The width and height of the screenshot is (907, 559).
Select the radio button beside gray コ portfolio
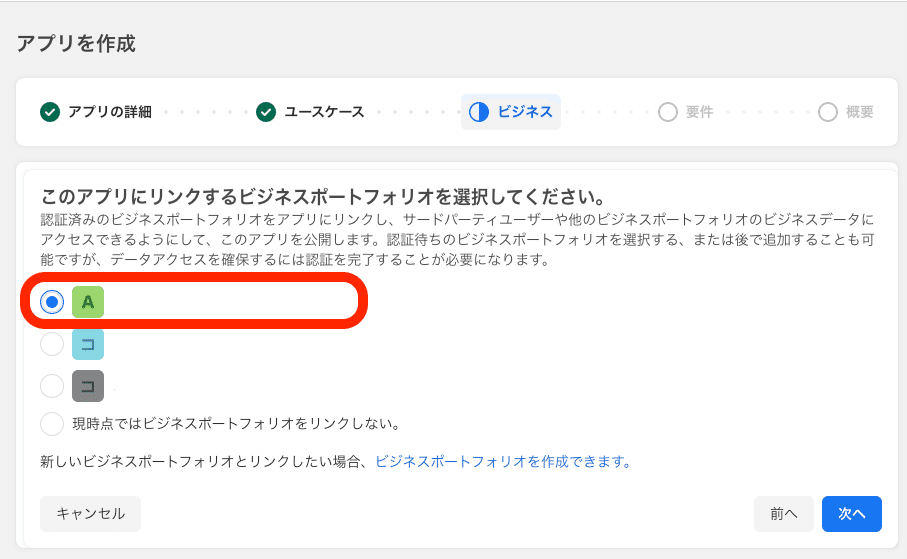tap(52, 386)
